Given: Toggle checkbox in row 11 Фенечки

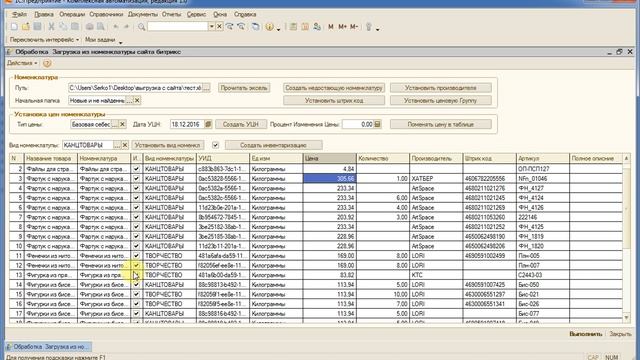Looking at the screenshot, I should (x=136, y=256).
